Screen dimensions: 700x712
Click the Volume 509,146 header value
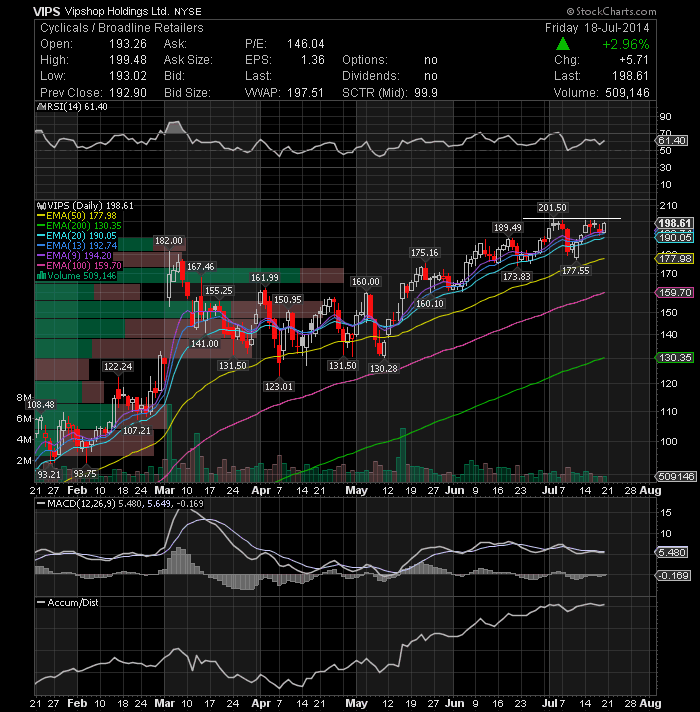point(627,93)
